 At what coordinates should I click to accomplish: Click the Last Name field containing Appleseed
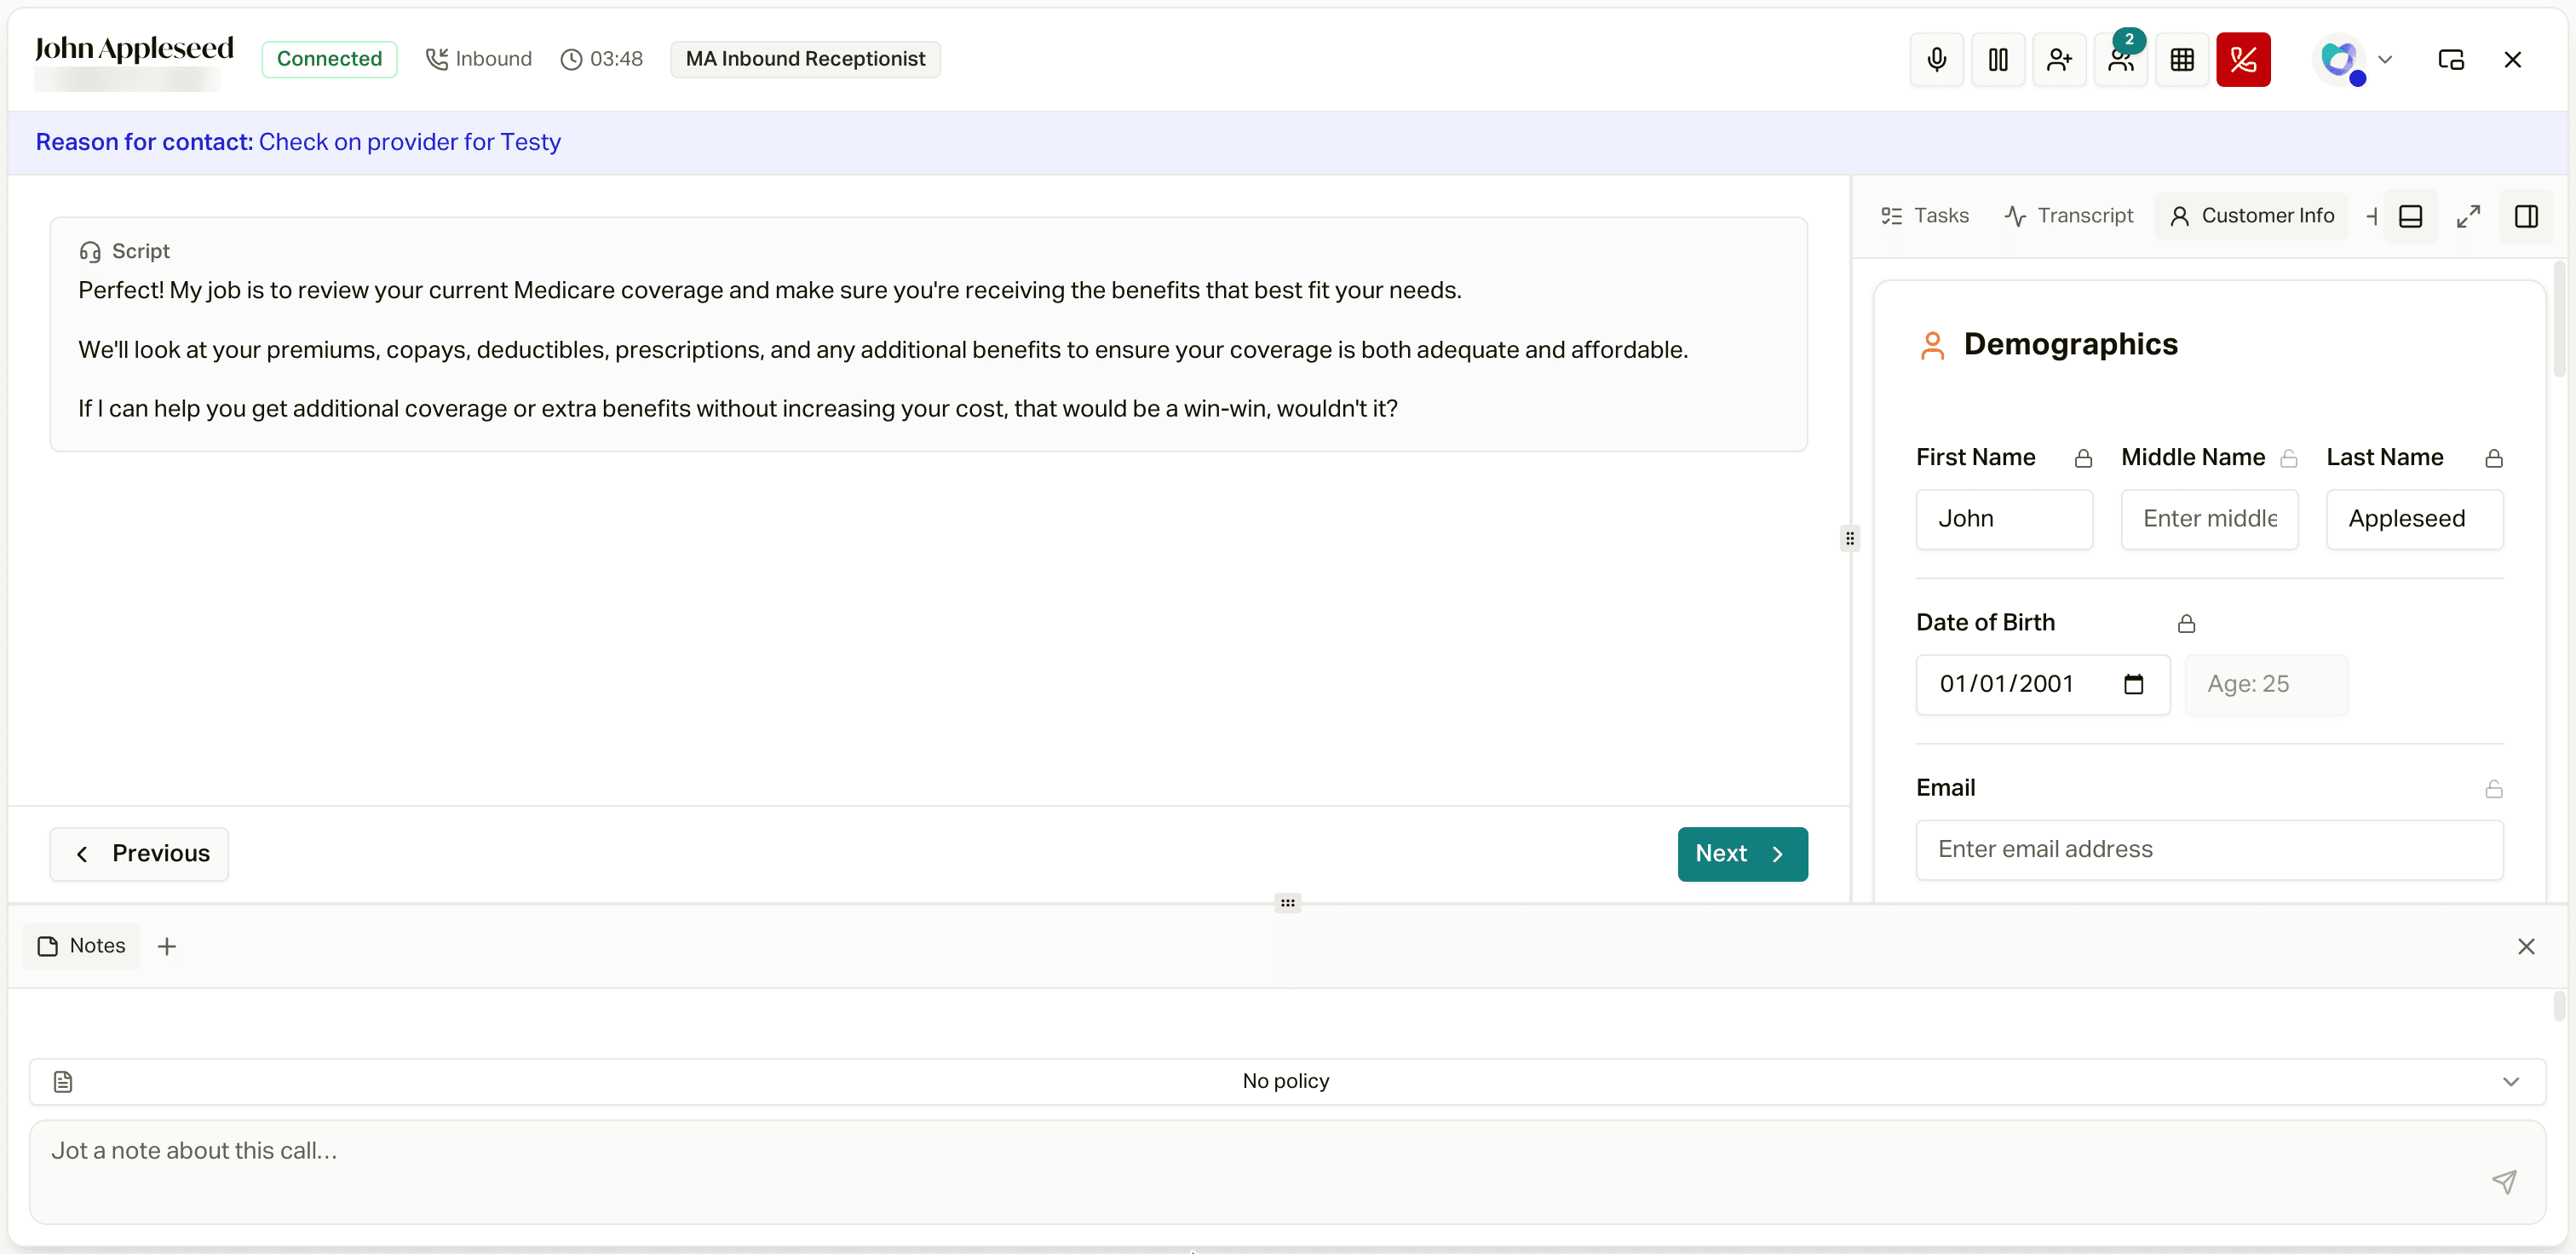(x=2414, y=519)
